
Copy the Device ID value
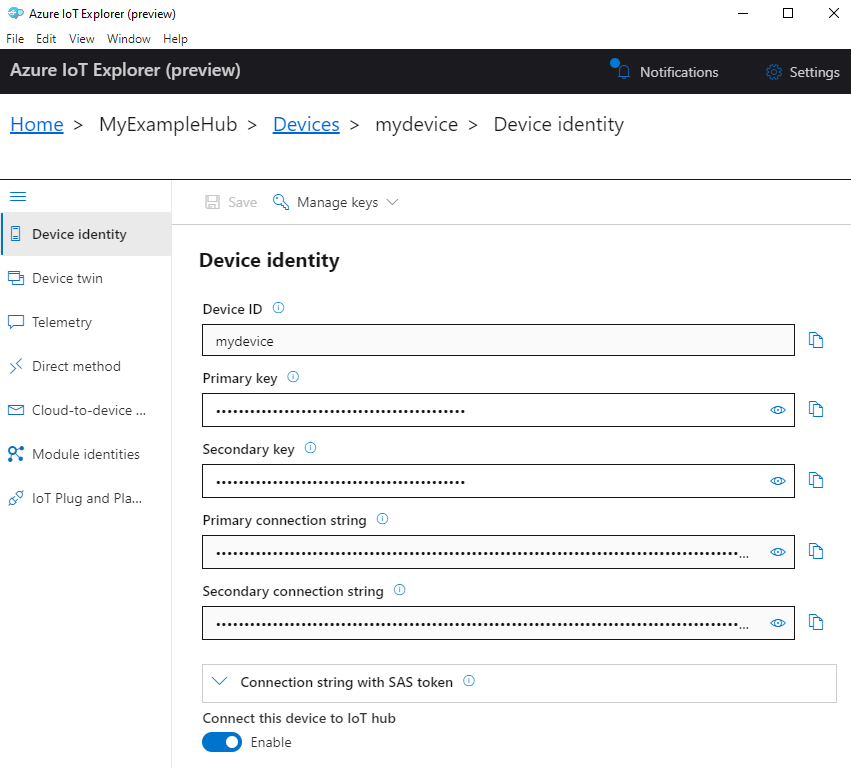816,340
